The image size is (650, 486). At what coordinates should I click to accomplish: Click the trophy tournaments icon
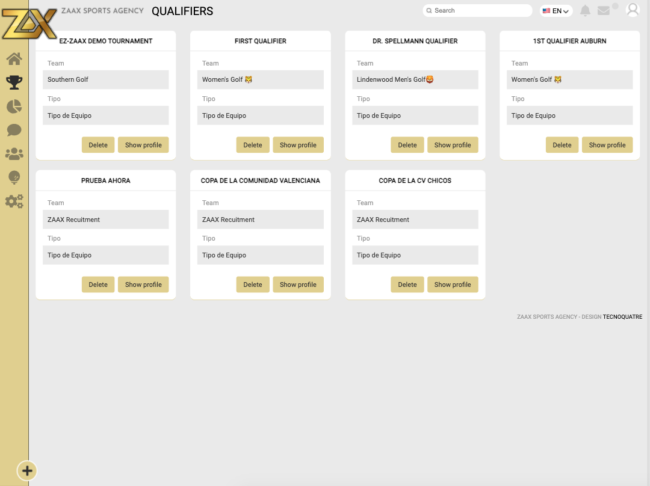pos(14,83)
